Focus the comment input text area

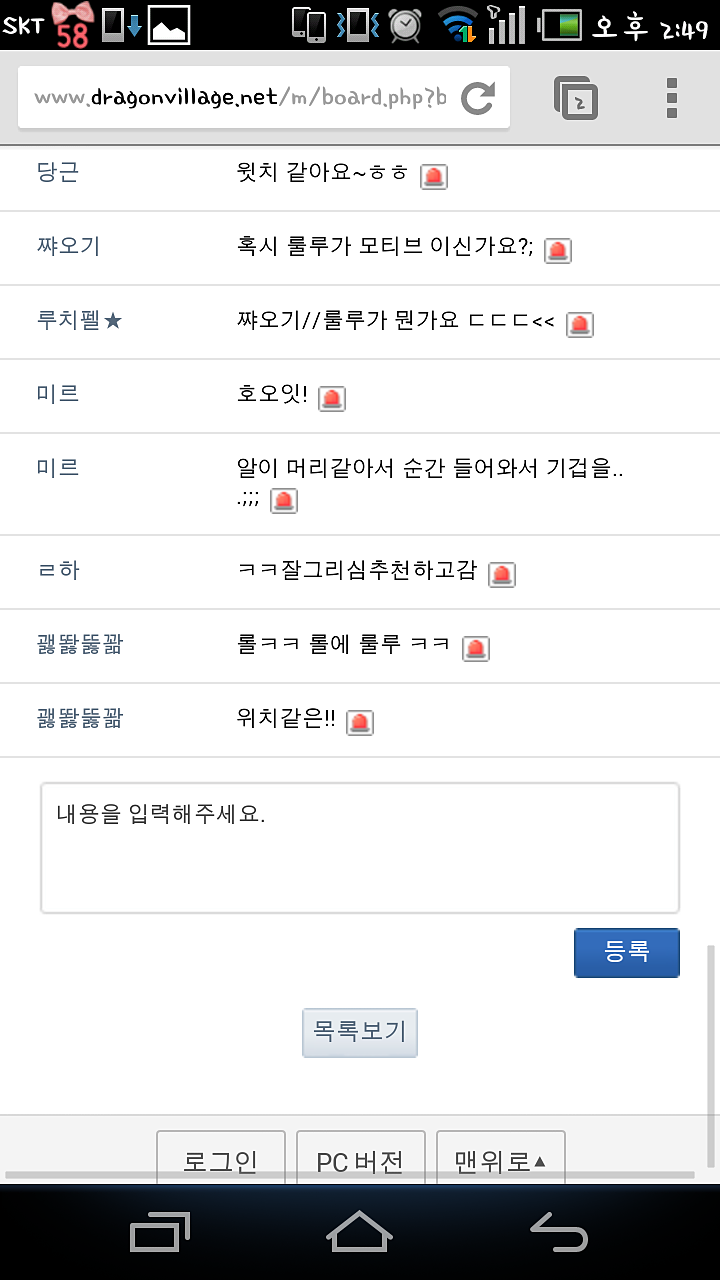point(360,848)
